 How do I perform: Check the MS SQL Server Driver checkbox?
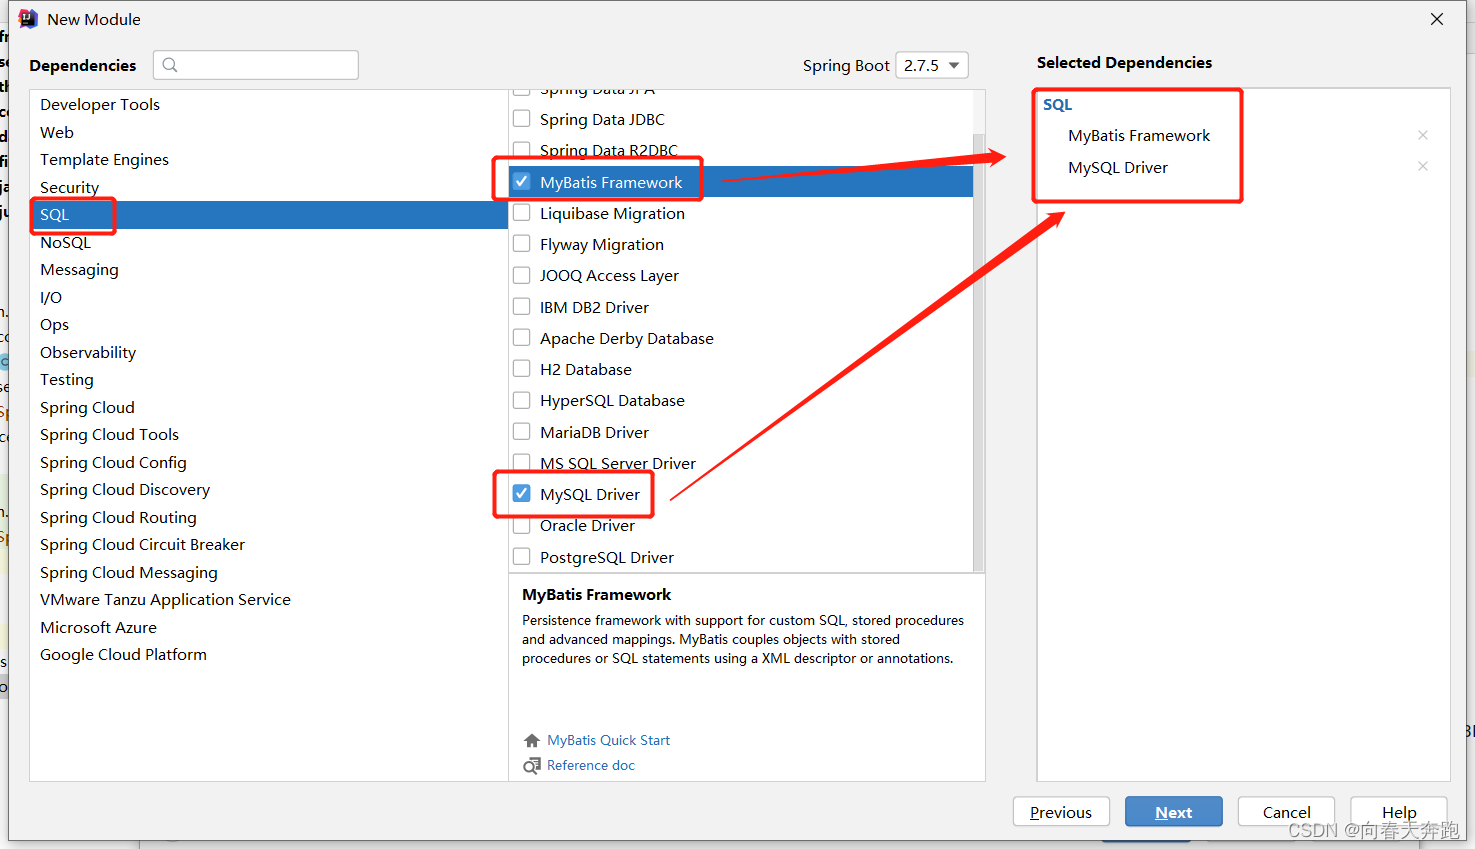click(522, 463)
